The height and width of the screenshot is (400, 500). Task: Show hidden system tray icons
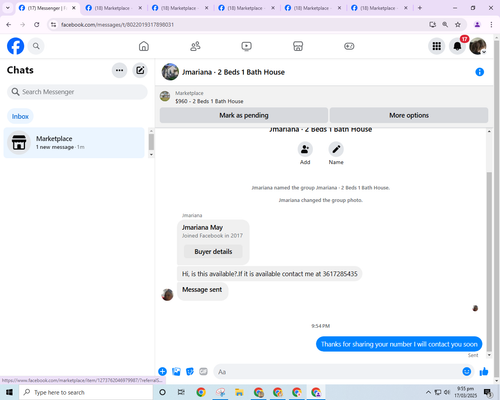(x=428, y=392)
